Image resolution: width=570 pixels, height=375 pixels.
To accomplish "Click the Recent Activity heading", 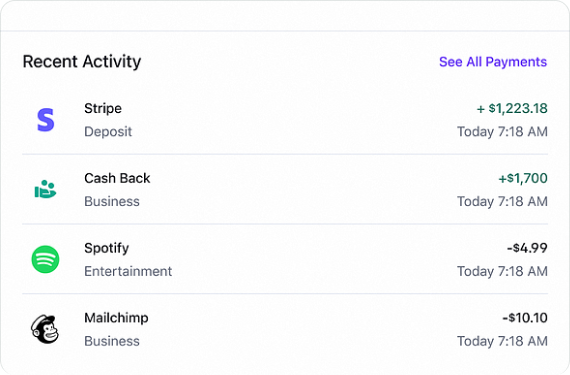I will coord(82,61).
